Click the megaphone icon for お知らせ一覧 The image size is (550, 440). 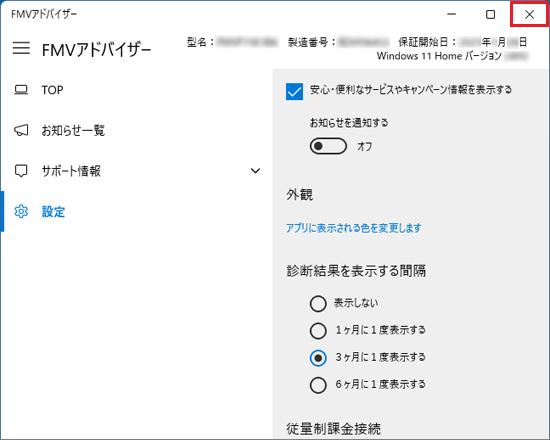[21, 130]
